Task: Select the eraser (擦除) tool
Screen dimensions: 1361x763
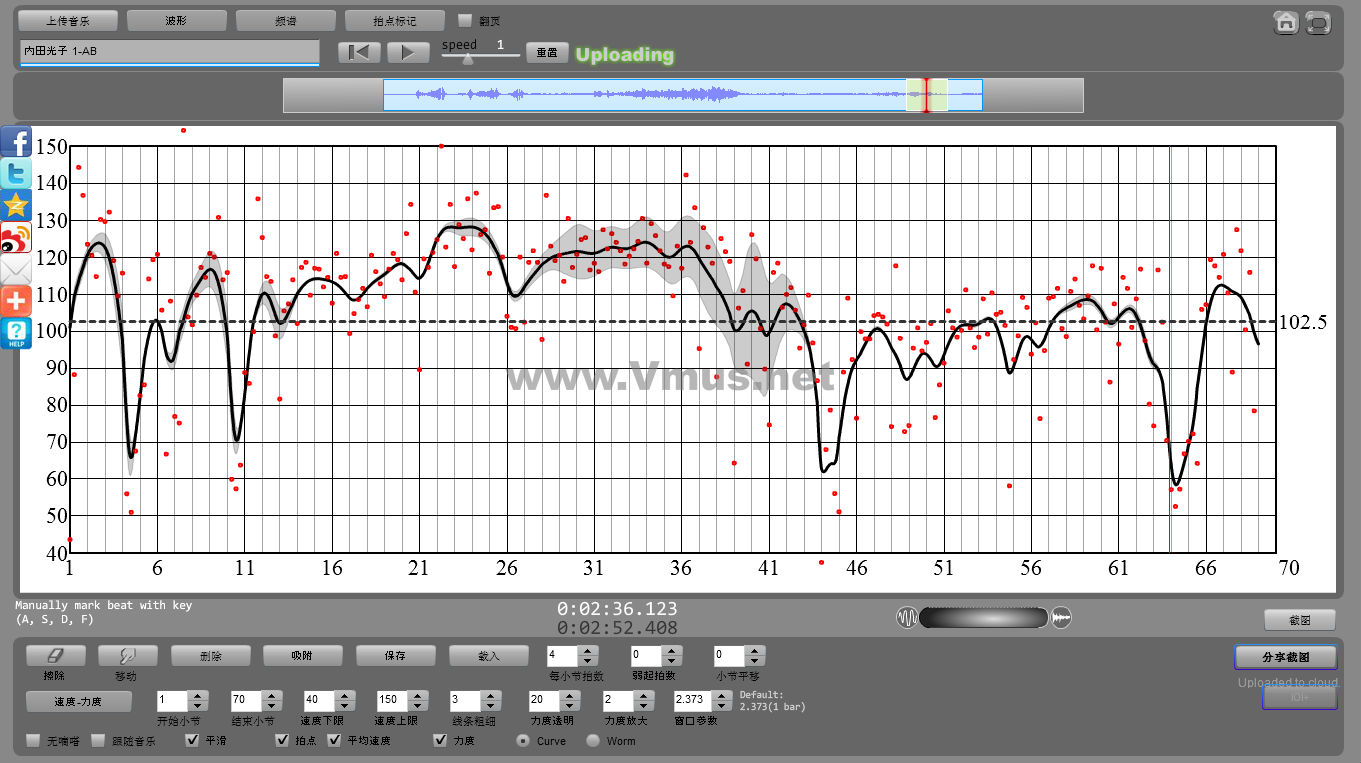Action: tap(55, 655)
